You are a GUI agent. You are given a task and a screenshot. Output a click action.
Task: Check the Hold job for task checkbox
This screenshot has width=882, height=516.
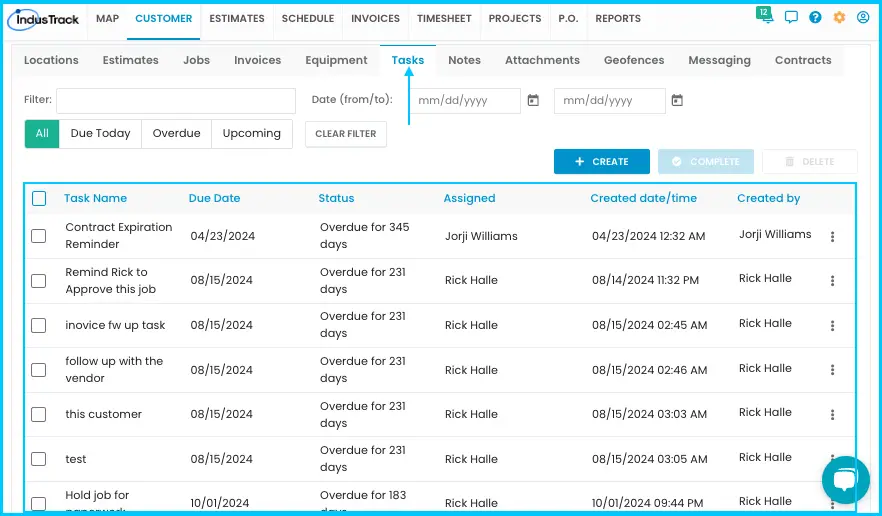click(38, 503)
